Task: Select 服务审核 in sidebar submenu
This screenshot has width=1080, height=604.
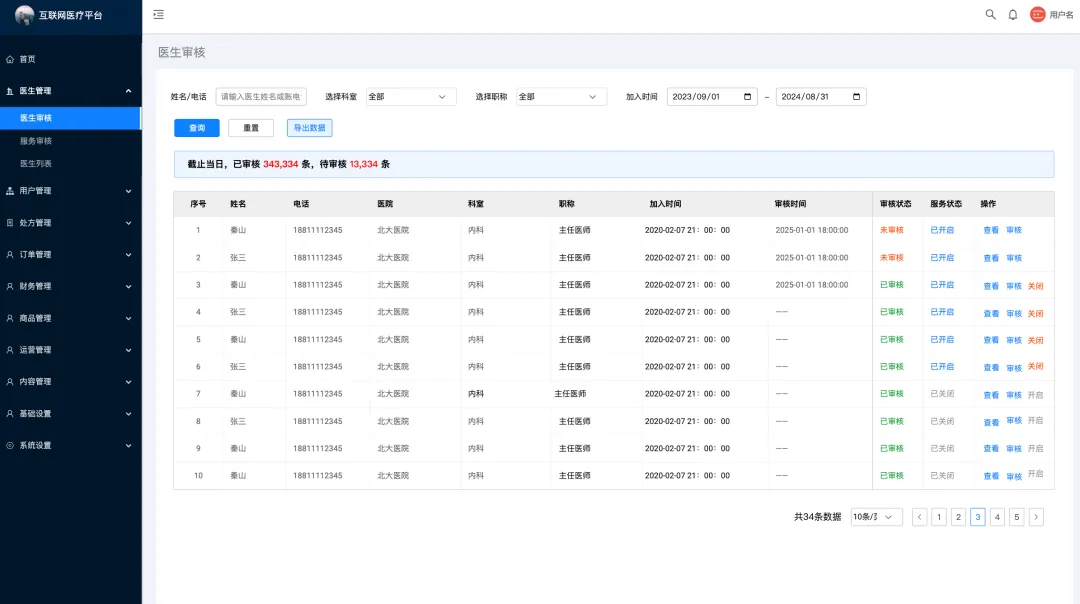Action: click(x=36, y=141)
